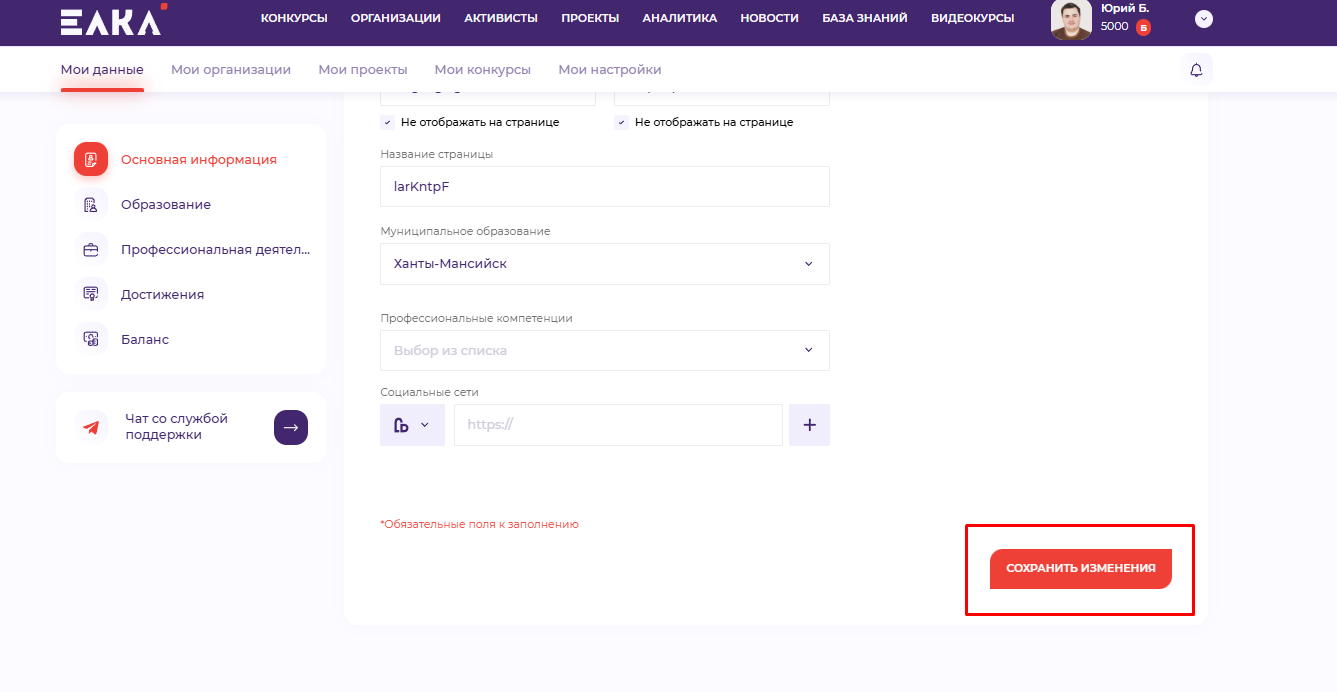This screenshot has width=1337, height=692.
Task: Click the Название страницы input field
Action: (605, 186)
